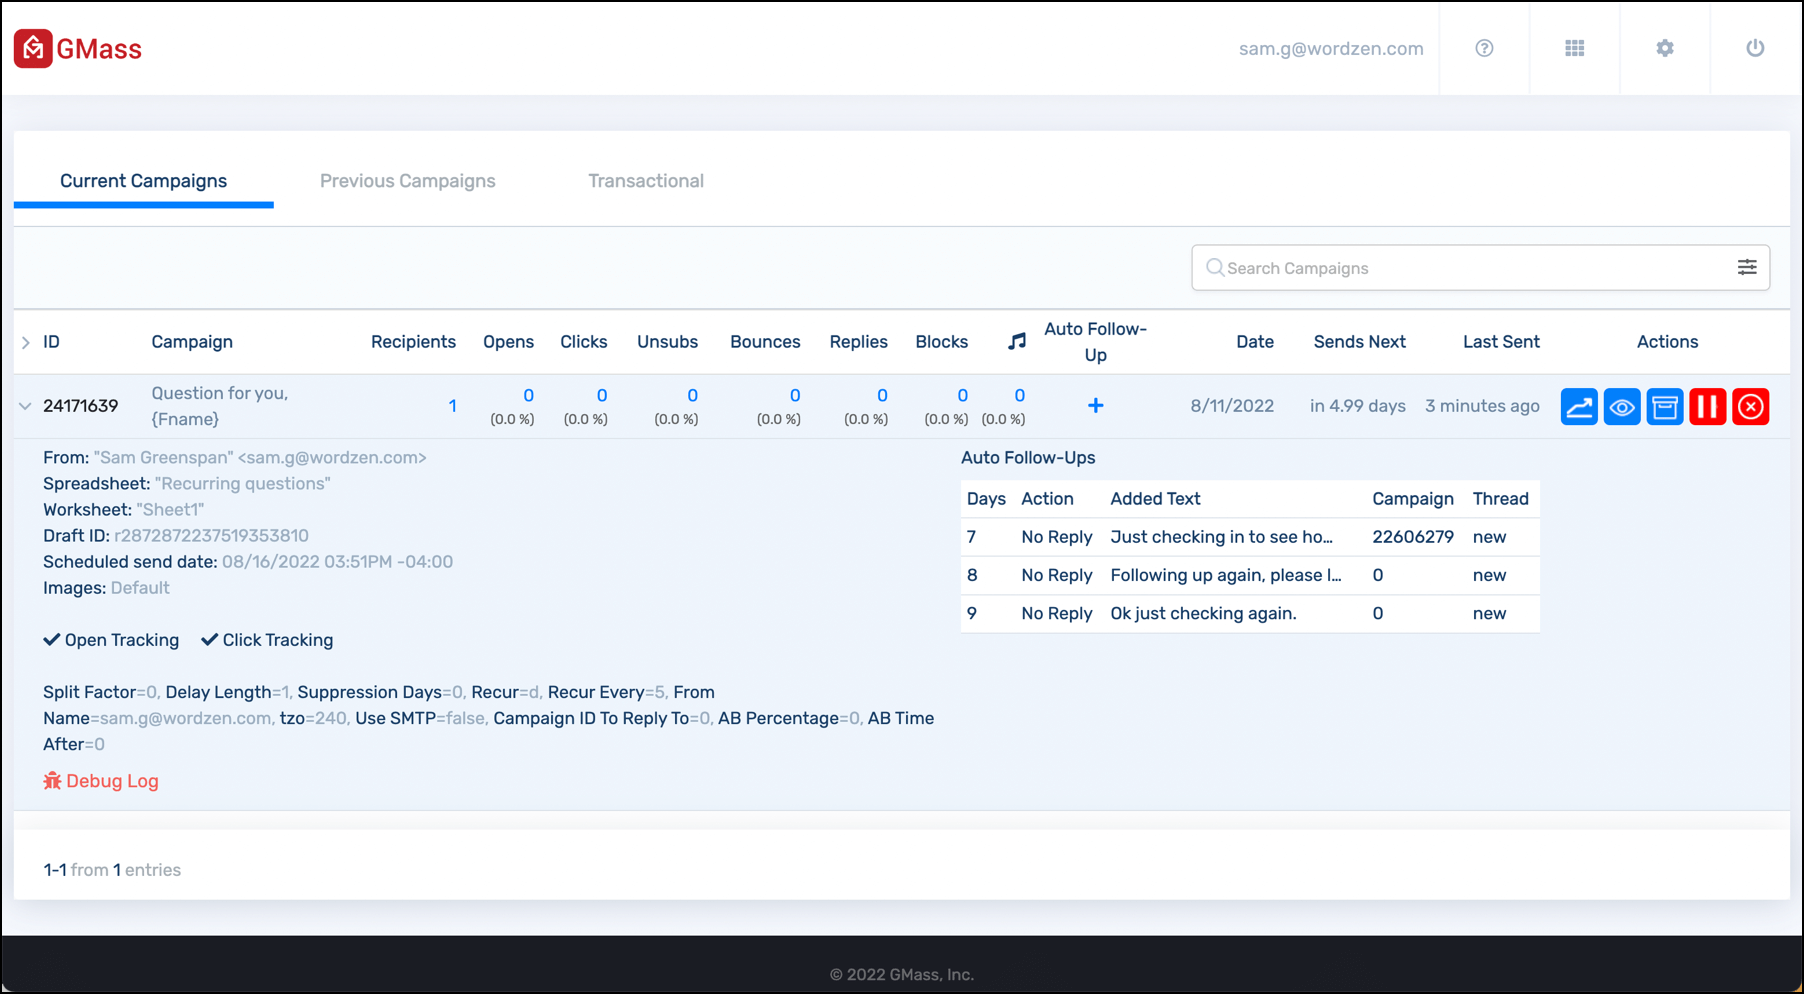The height and width of the screenshot is (994, 1804).
Task: Click '3 minutes ago' cell
Action: (x=1482, y=406)
